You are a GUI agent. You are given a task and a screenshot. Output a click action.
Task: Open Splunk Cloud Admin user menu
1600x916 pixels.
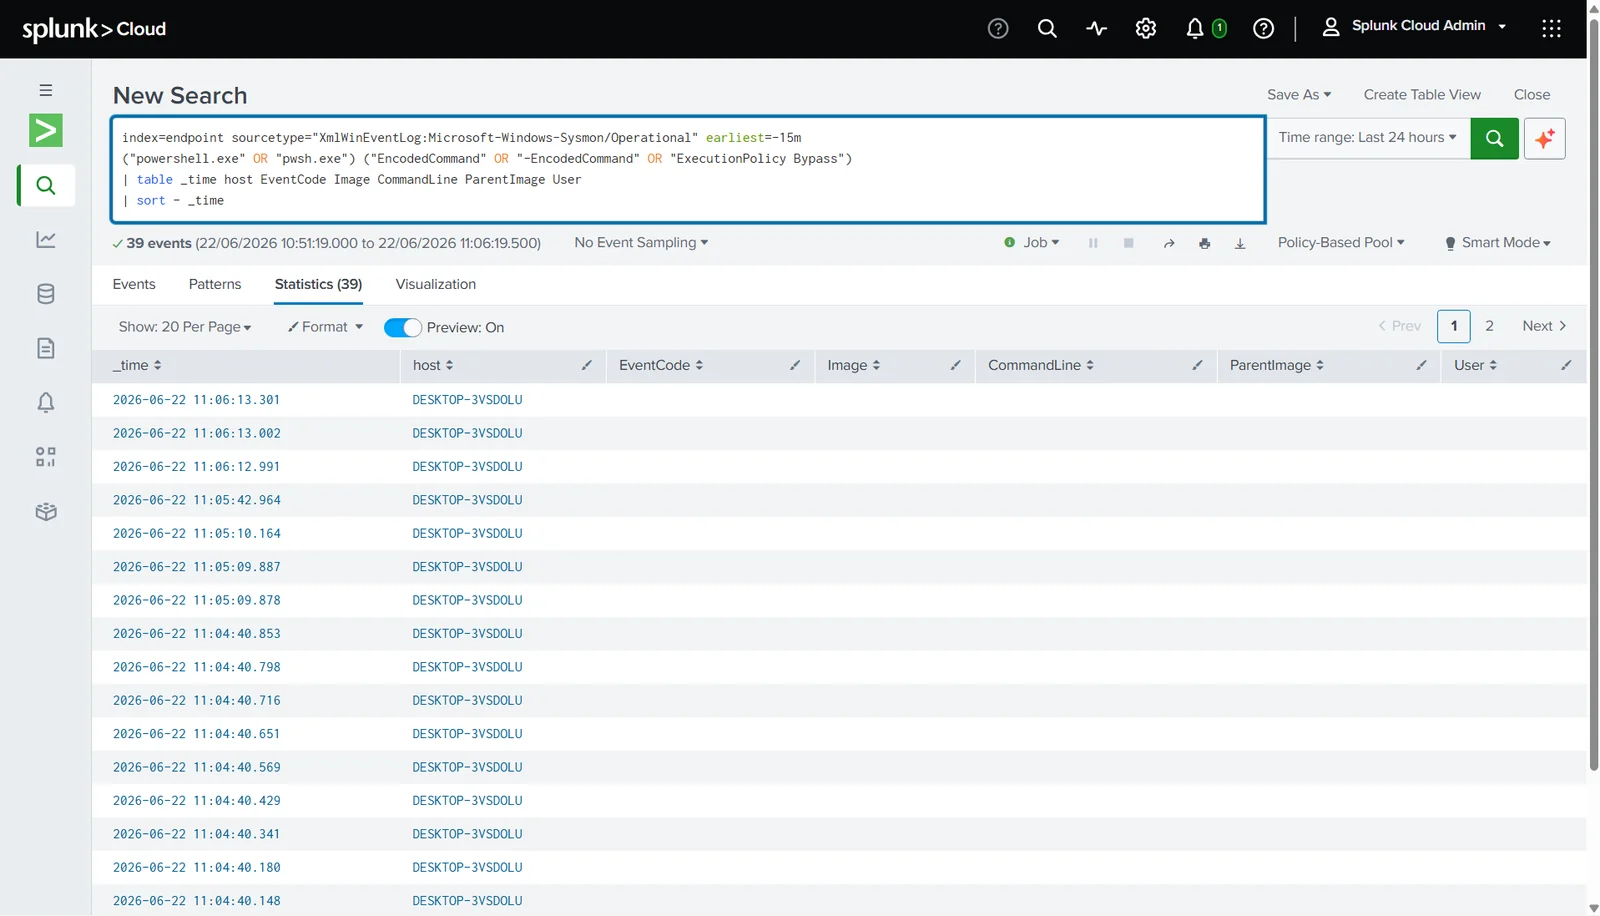pos(1414,26)
